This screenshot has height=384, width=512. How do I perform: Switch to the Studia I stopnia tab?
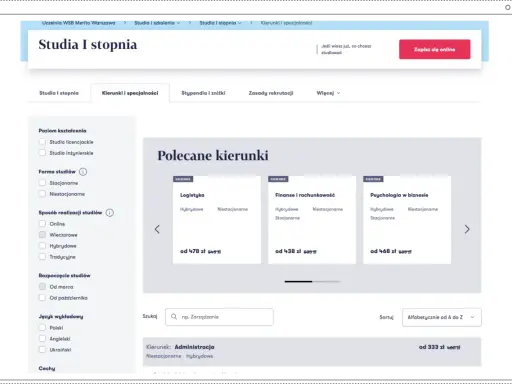pos(59,93)
